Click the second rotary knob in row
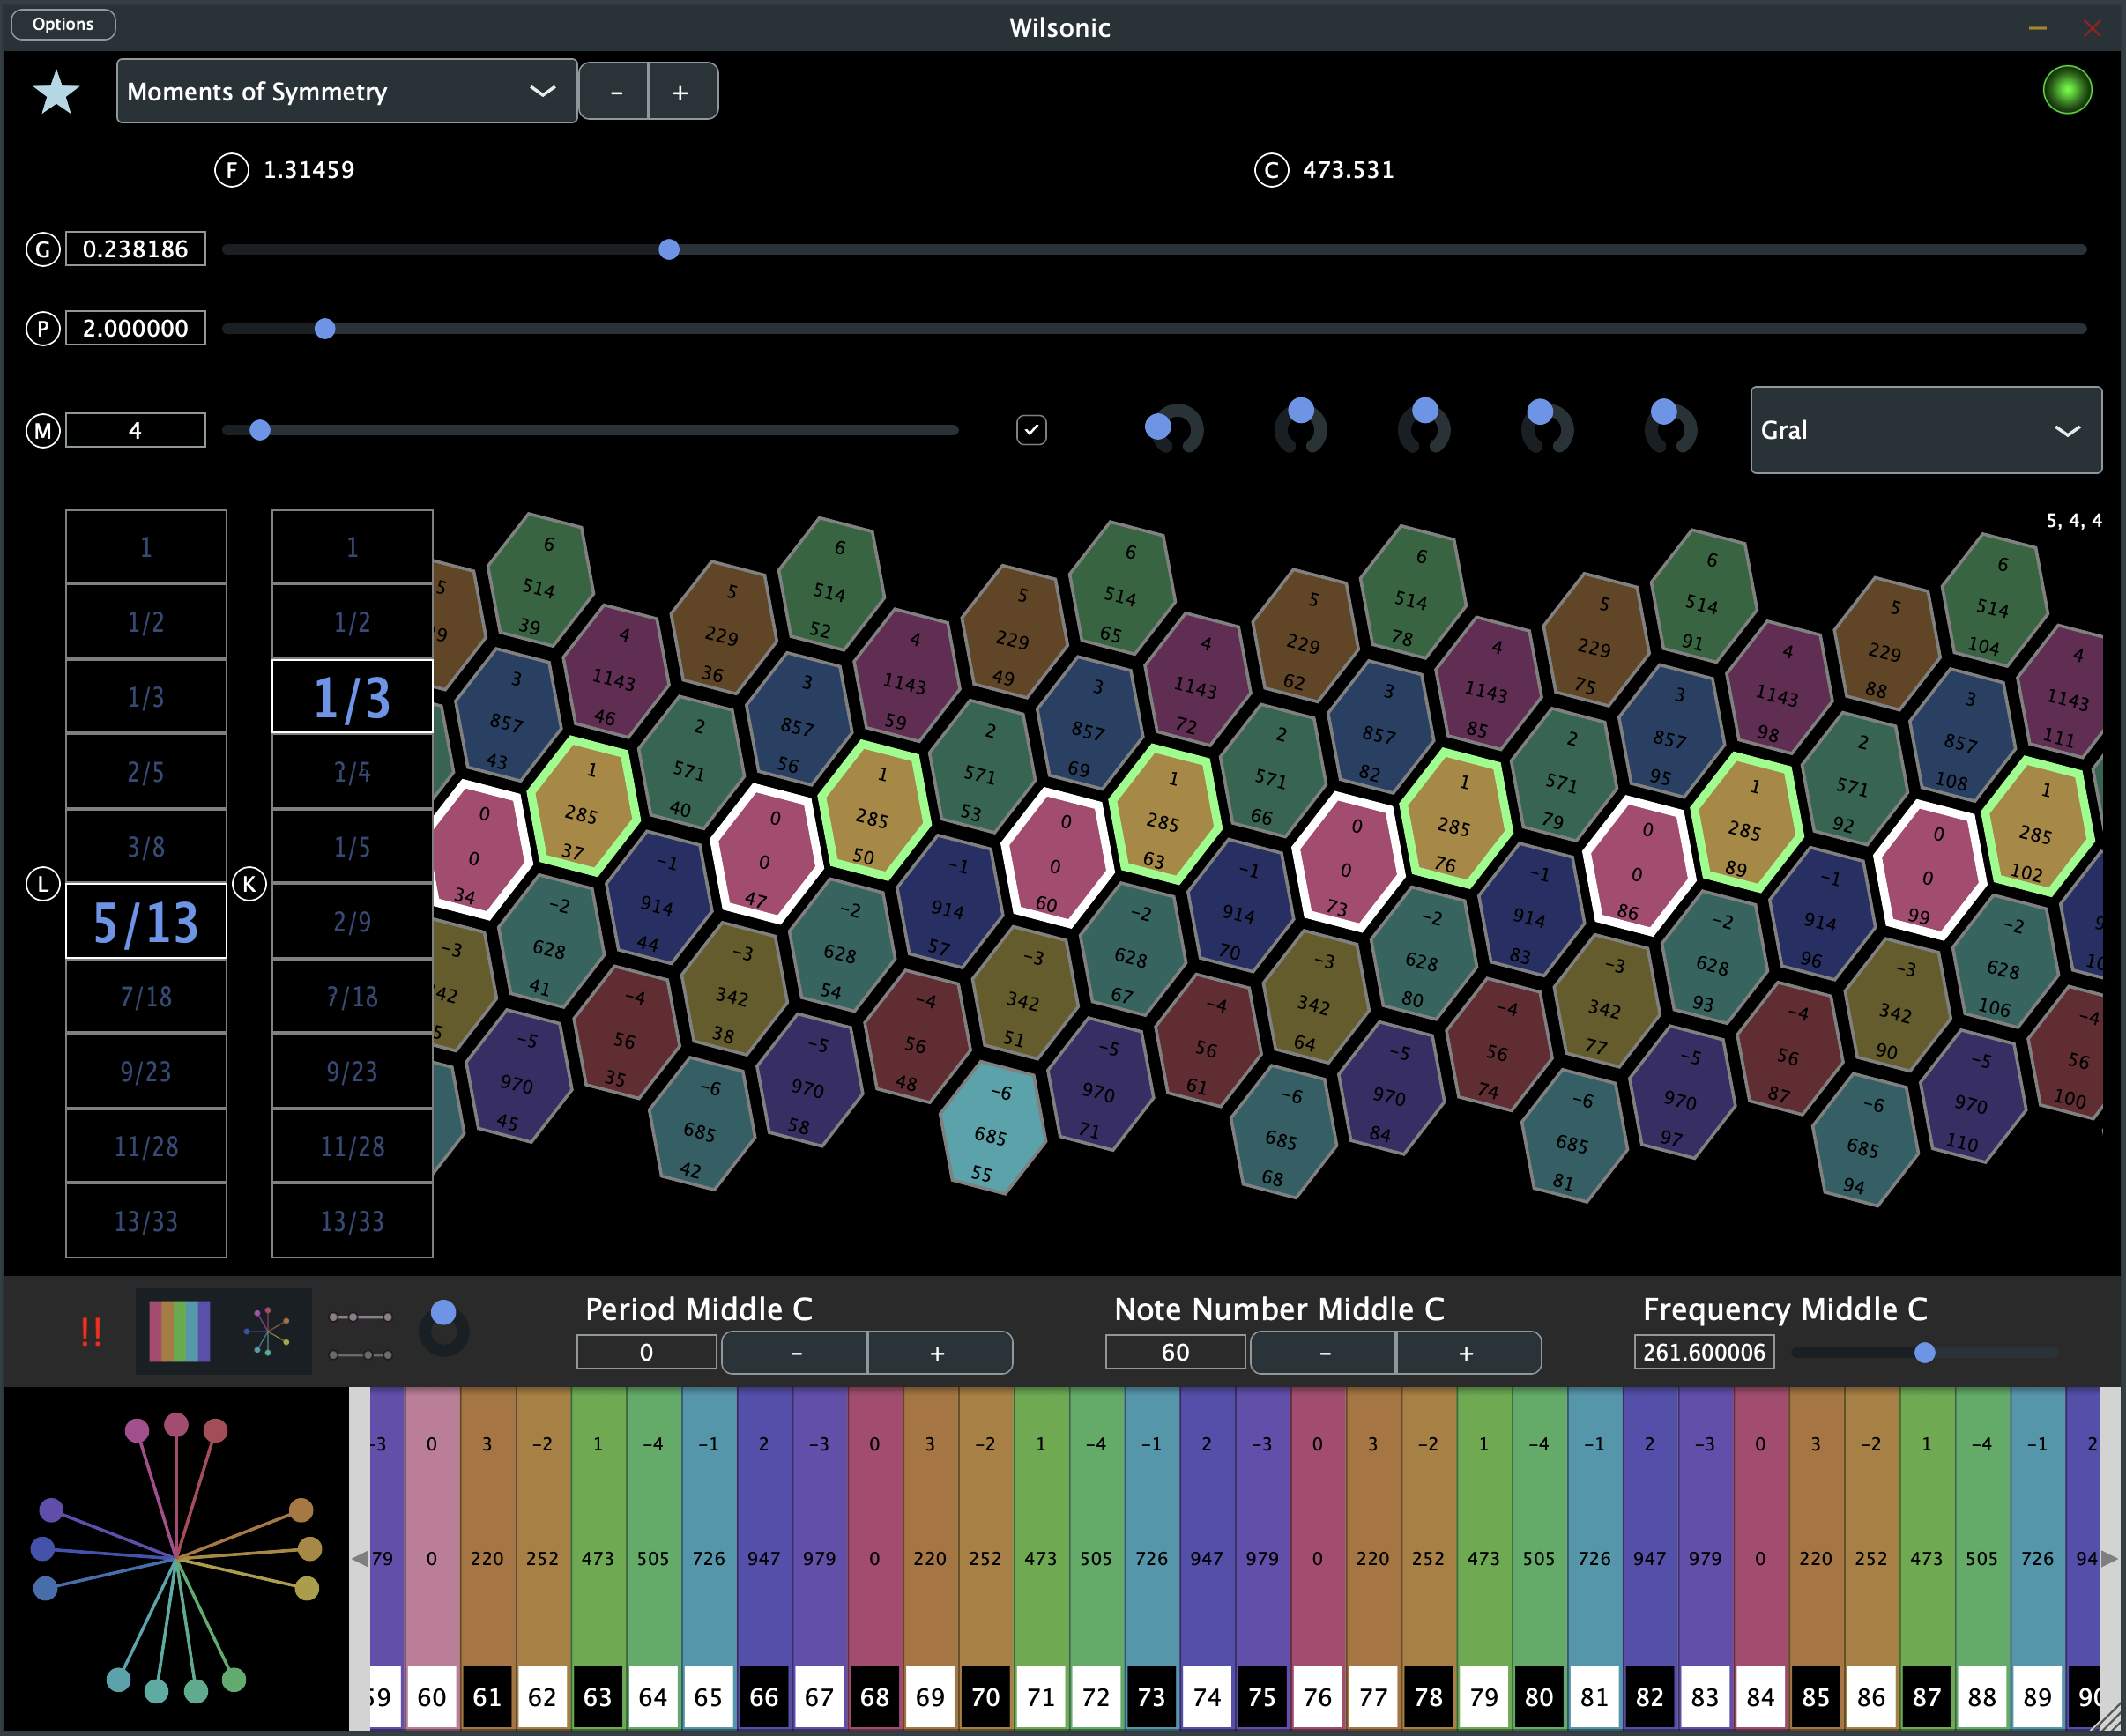2126x1736 pixels. [1300, 428]
